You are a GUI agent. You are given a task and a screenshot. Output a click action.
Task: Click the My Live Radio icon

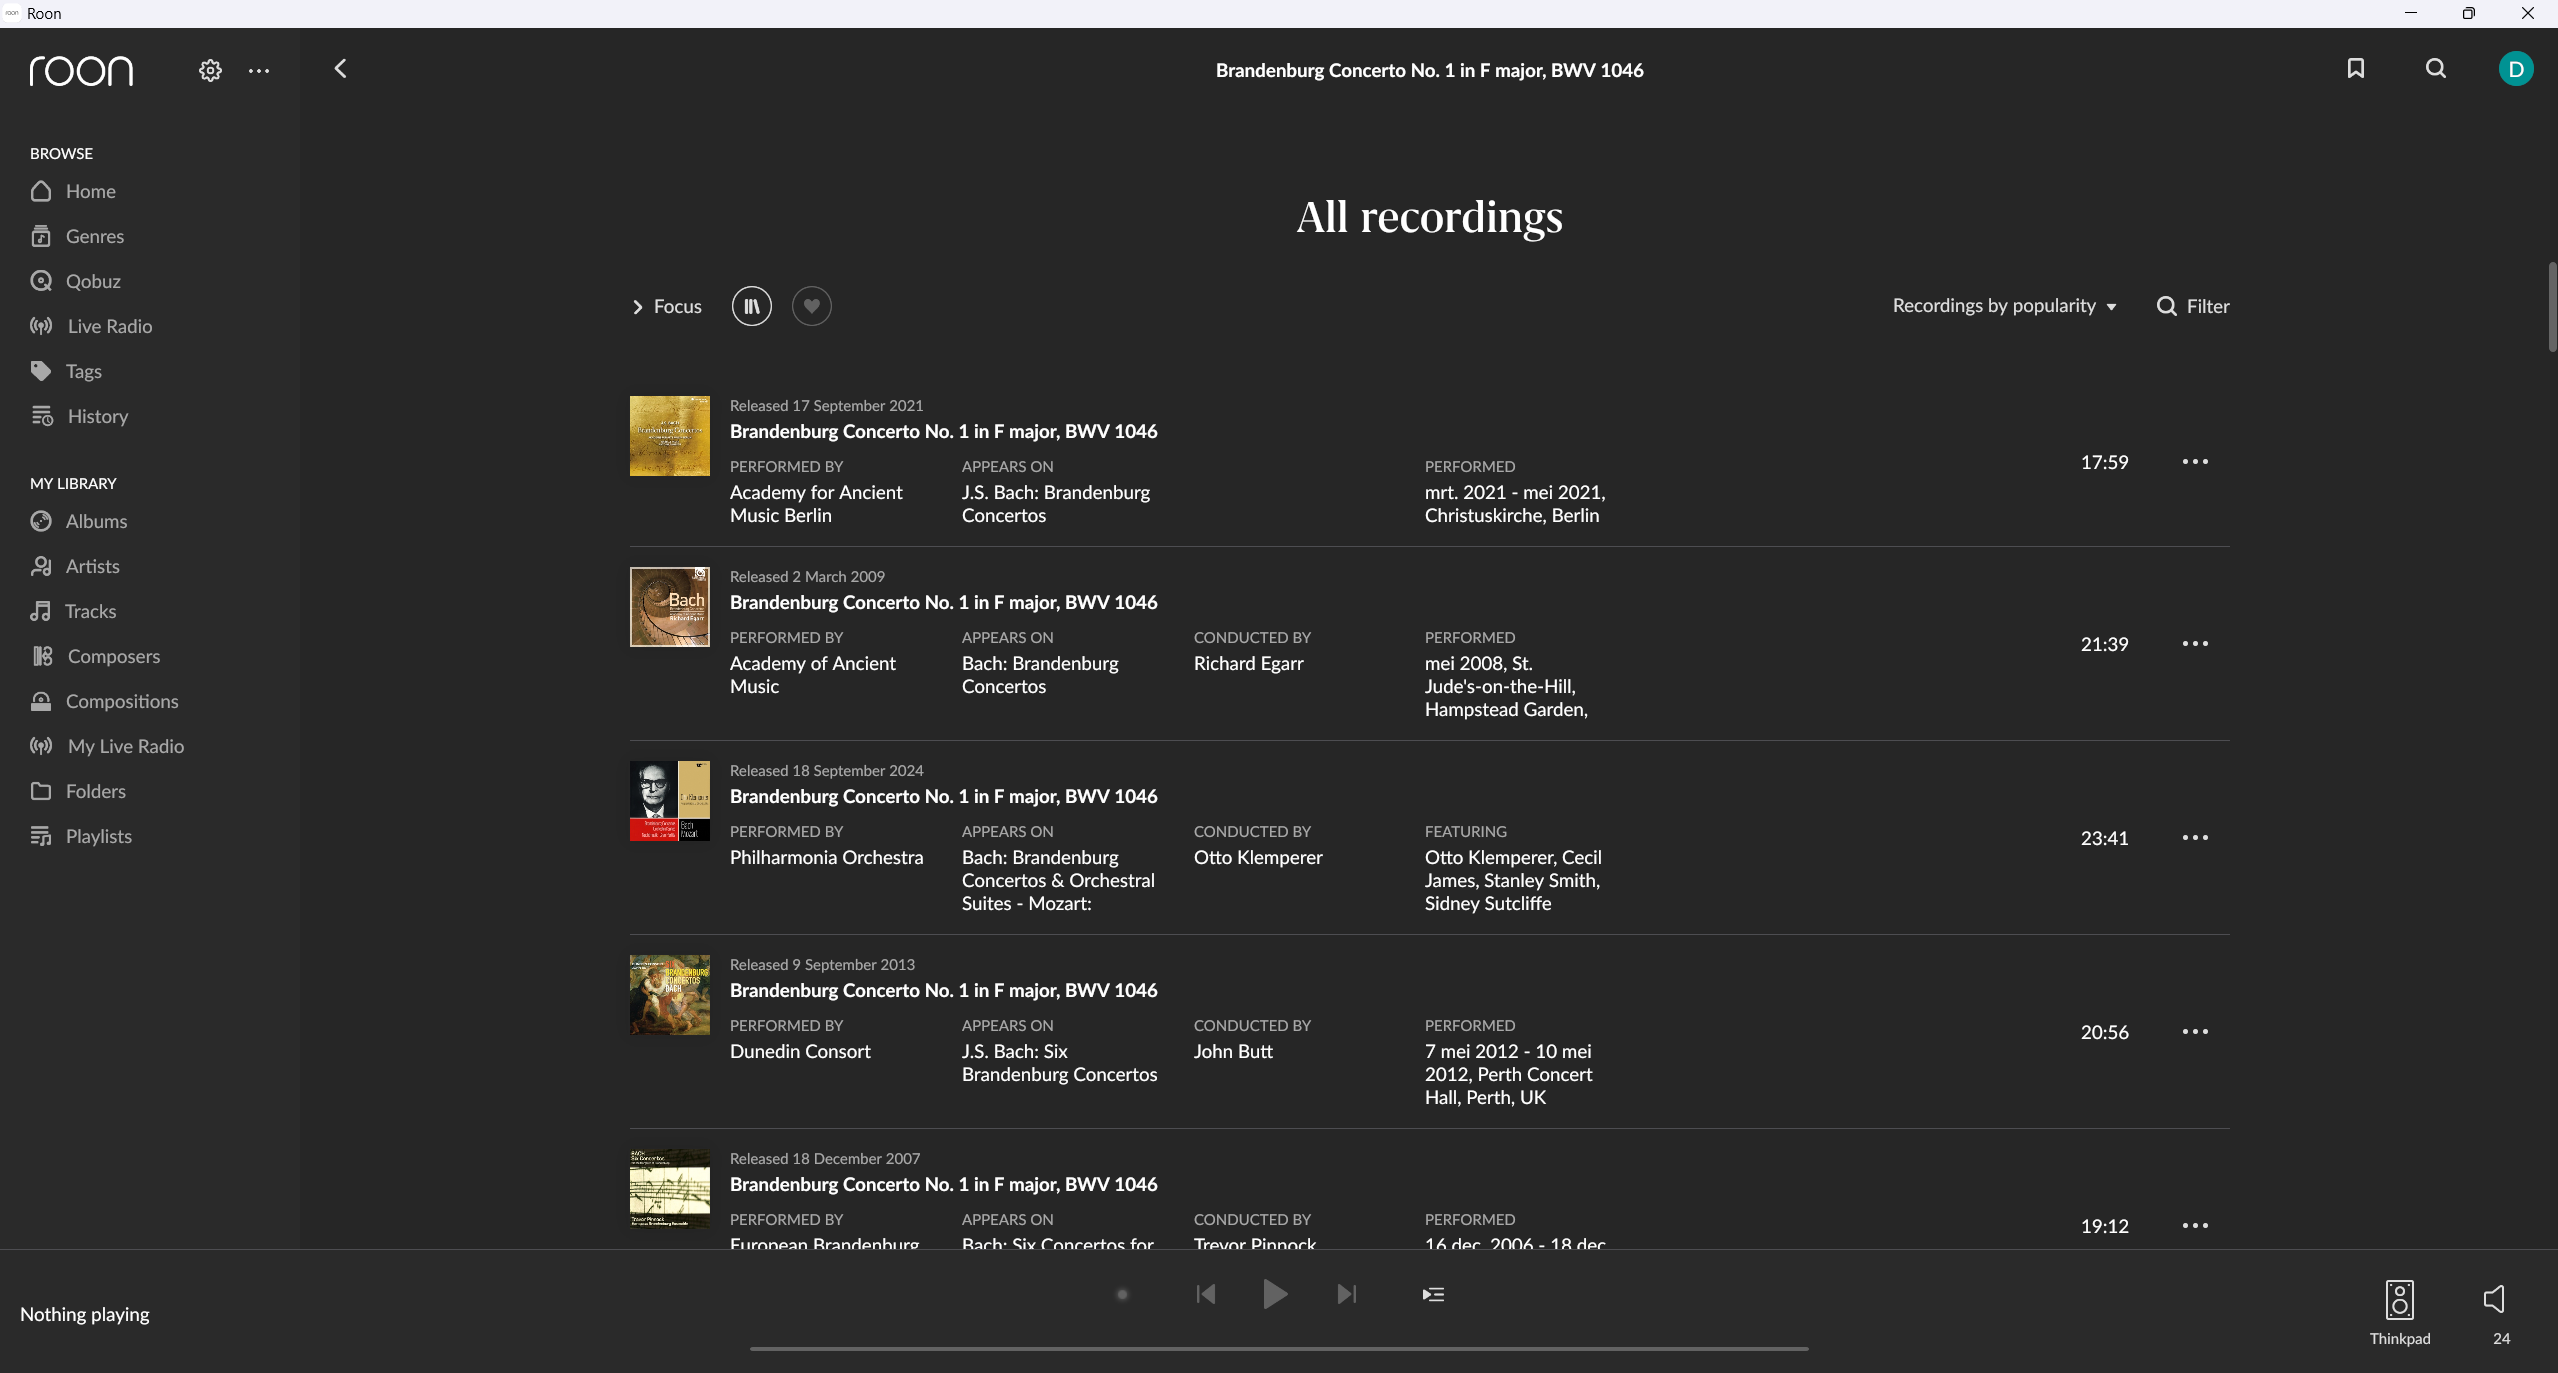coord(41,746)
